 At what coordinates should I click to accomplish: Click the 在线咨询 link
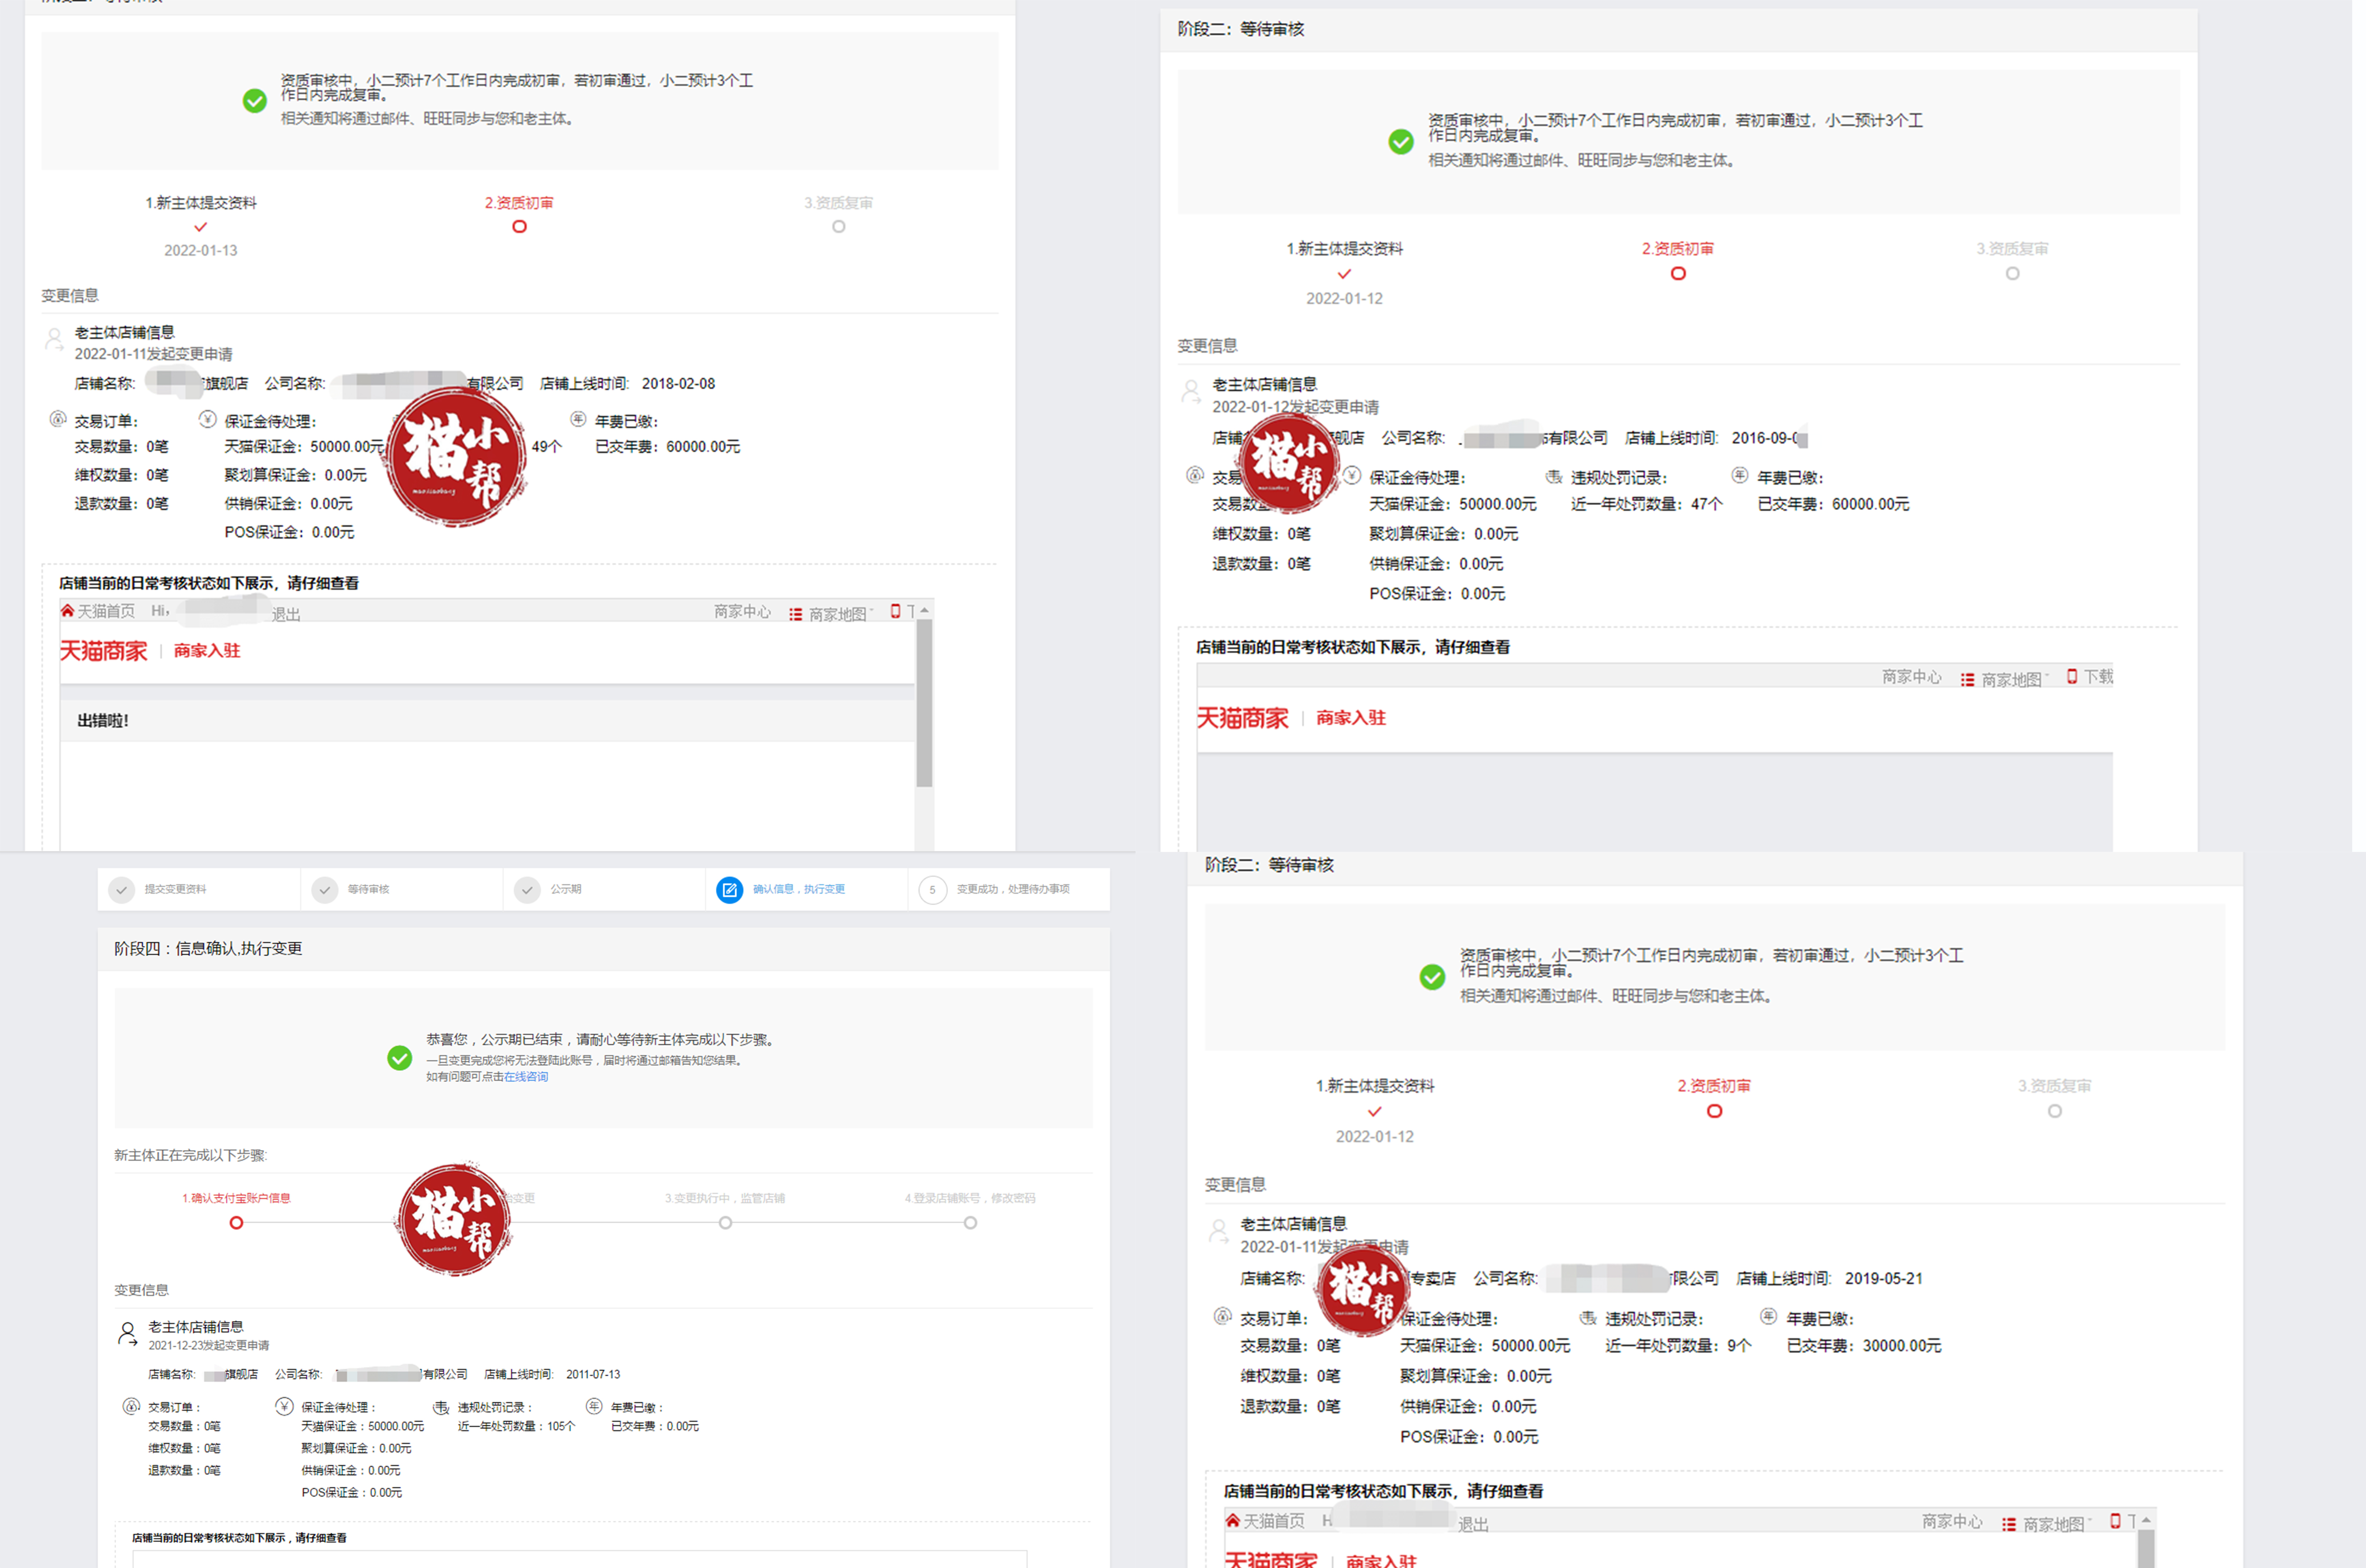[526, 1077]
